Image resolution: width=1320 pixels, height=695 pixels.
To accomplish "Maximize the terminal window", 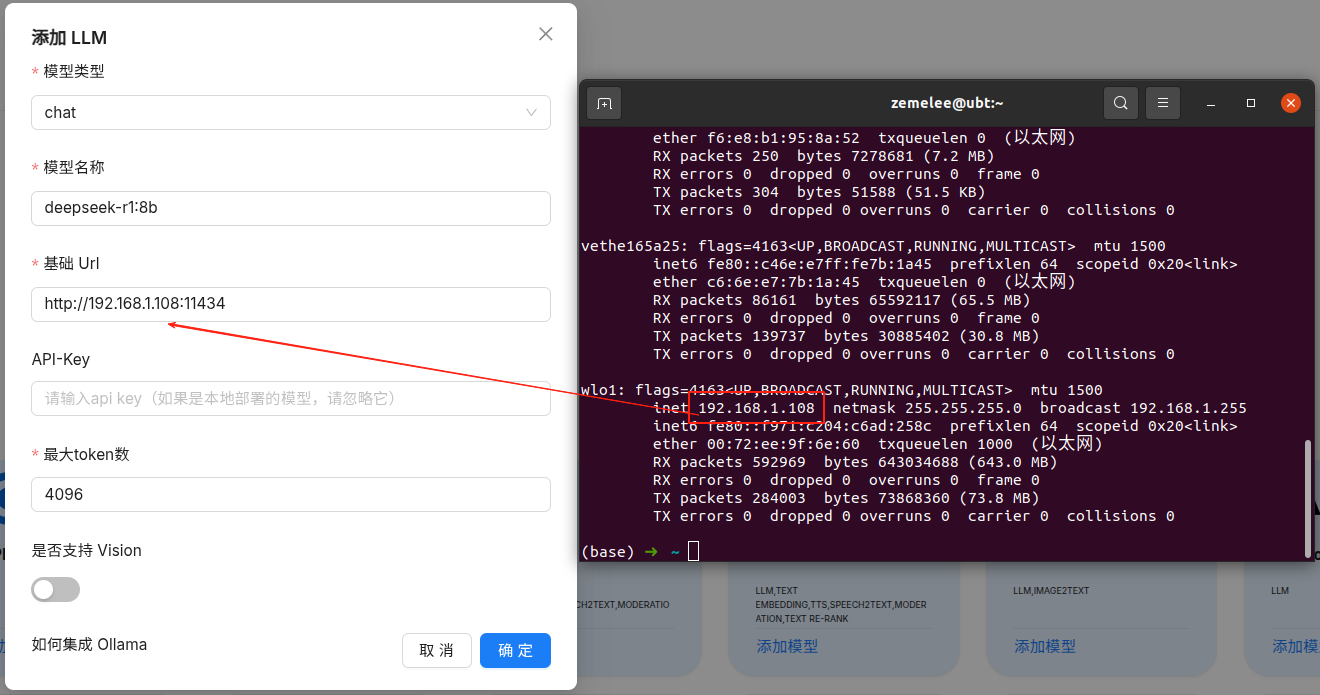I will point(1251,103).
